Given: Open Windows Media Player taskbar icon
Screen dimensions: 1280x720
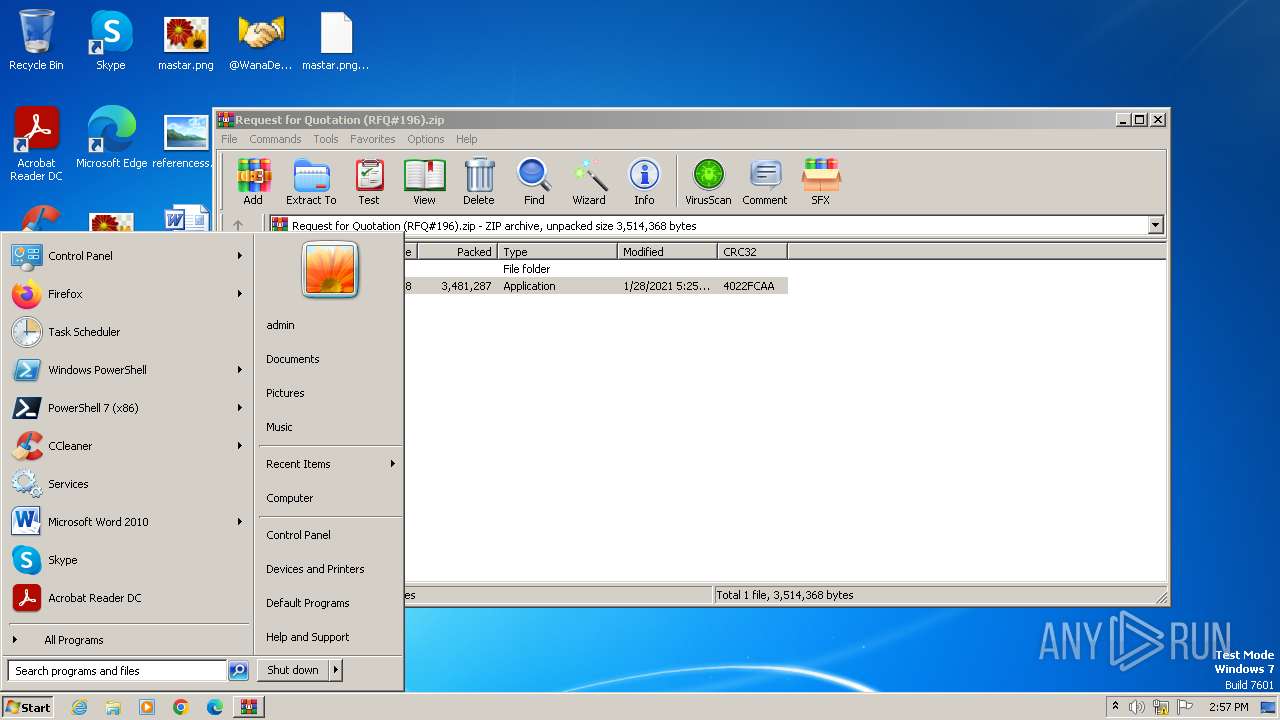Looking at the screenshot, I should pyautogui.click(x=147, y=707).
